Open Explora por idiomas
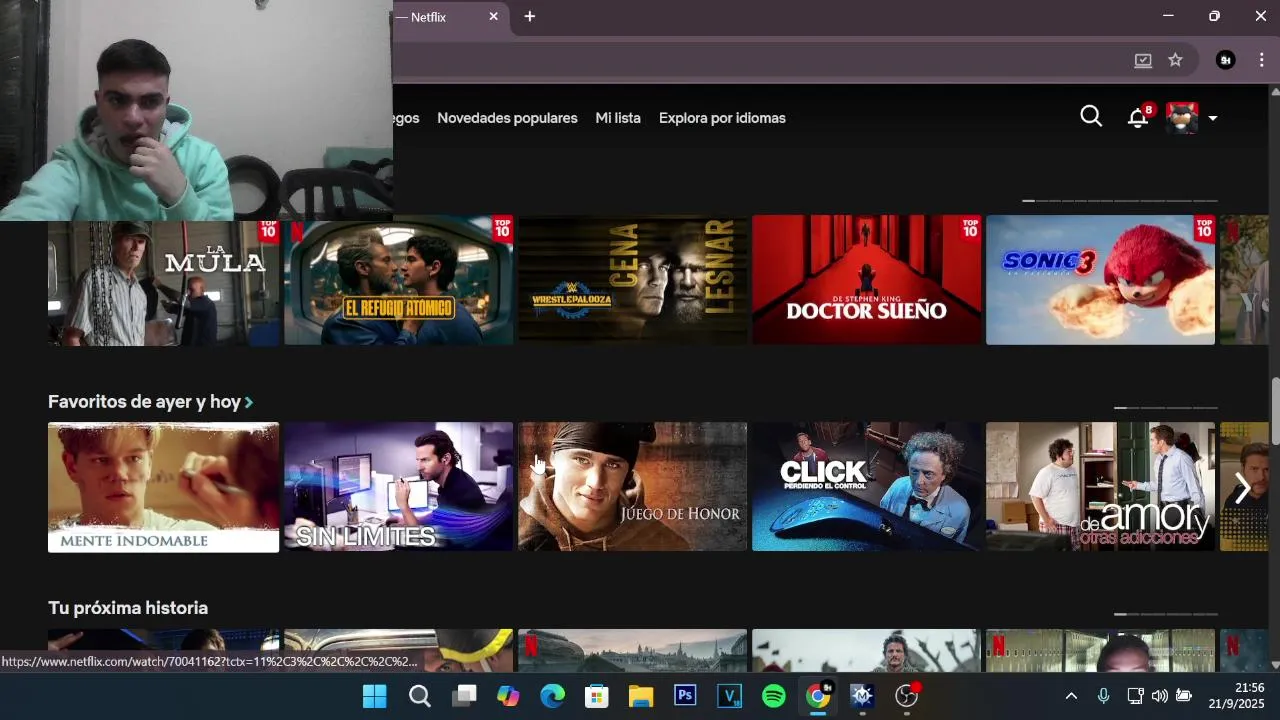This screenshot has width=1280, height=720. (x=722, y=118)
